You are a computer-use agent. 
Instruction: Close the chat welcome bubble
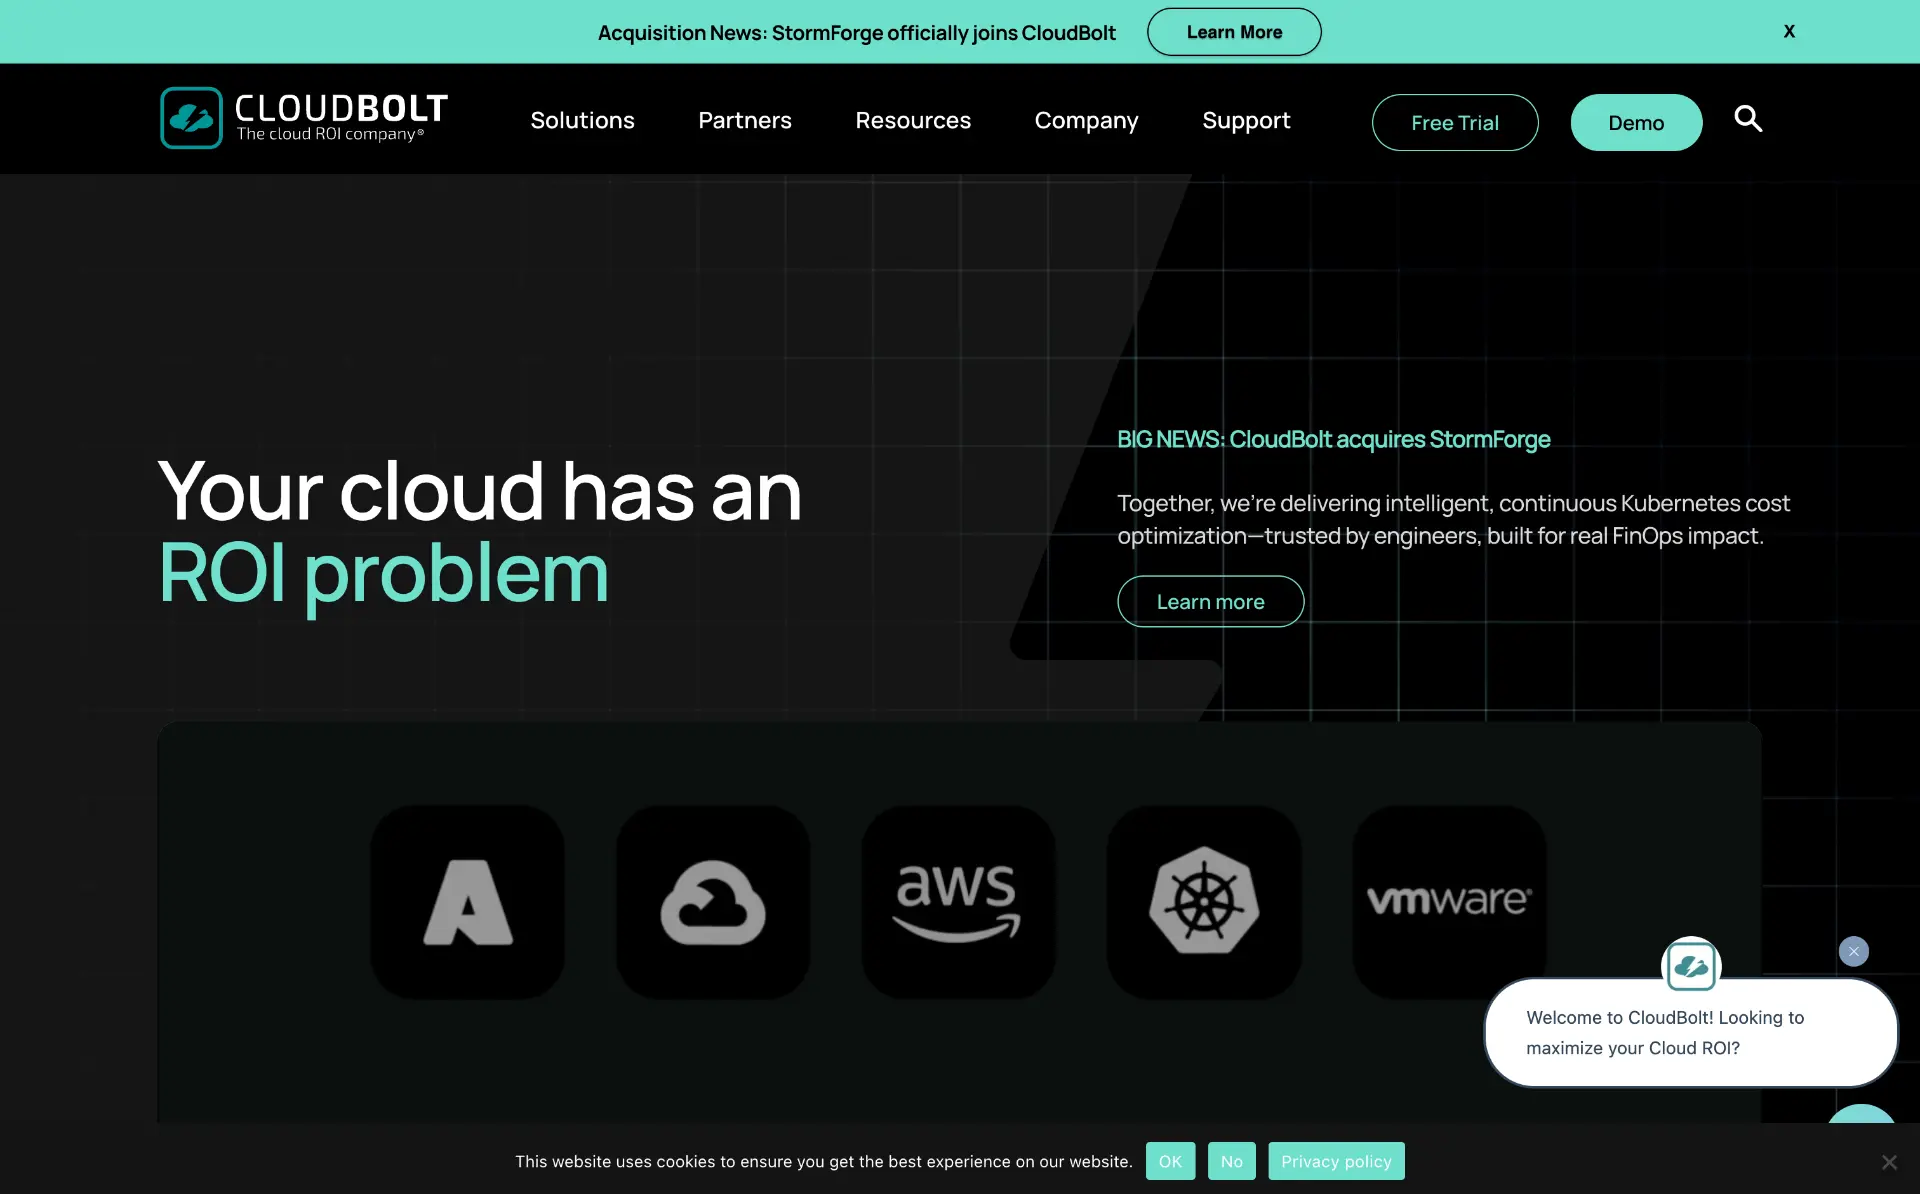pos(1854,951)
